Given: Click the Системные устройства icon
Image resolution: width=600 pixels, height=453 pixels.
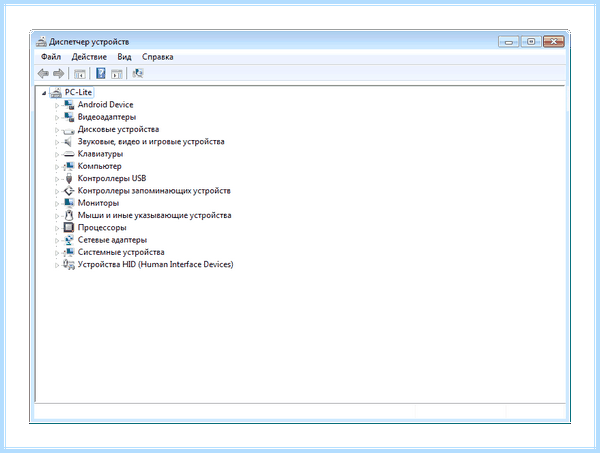Looking at the screenshot, I should [x=69, y=252].
